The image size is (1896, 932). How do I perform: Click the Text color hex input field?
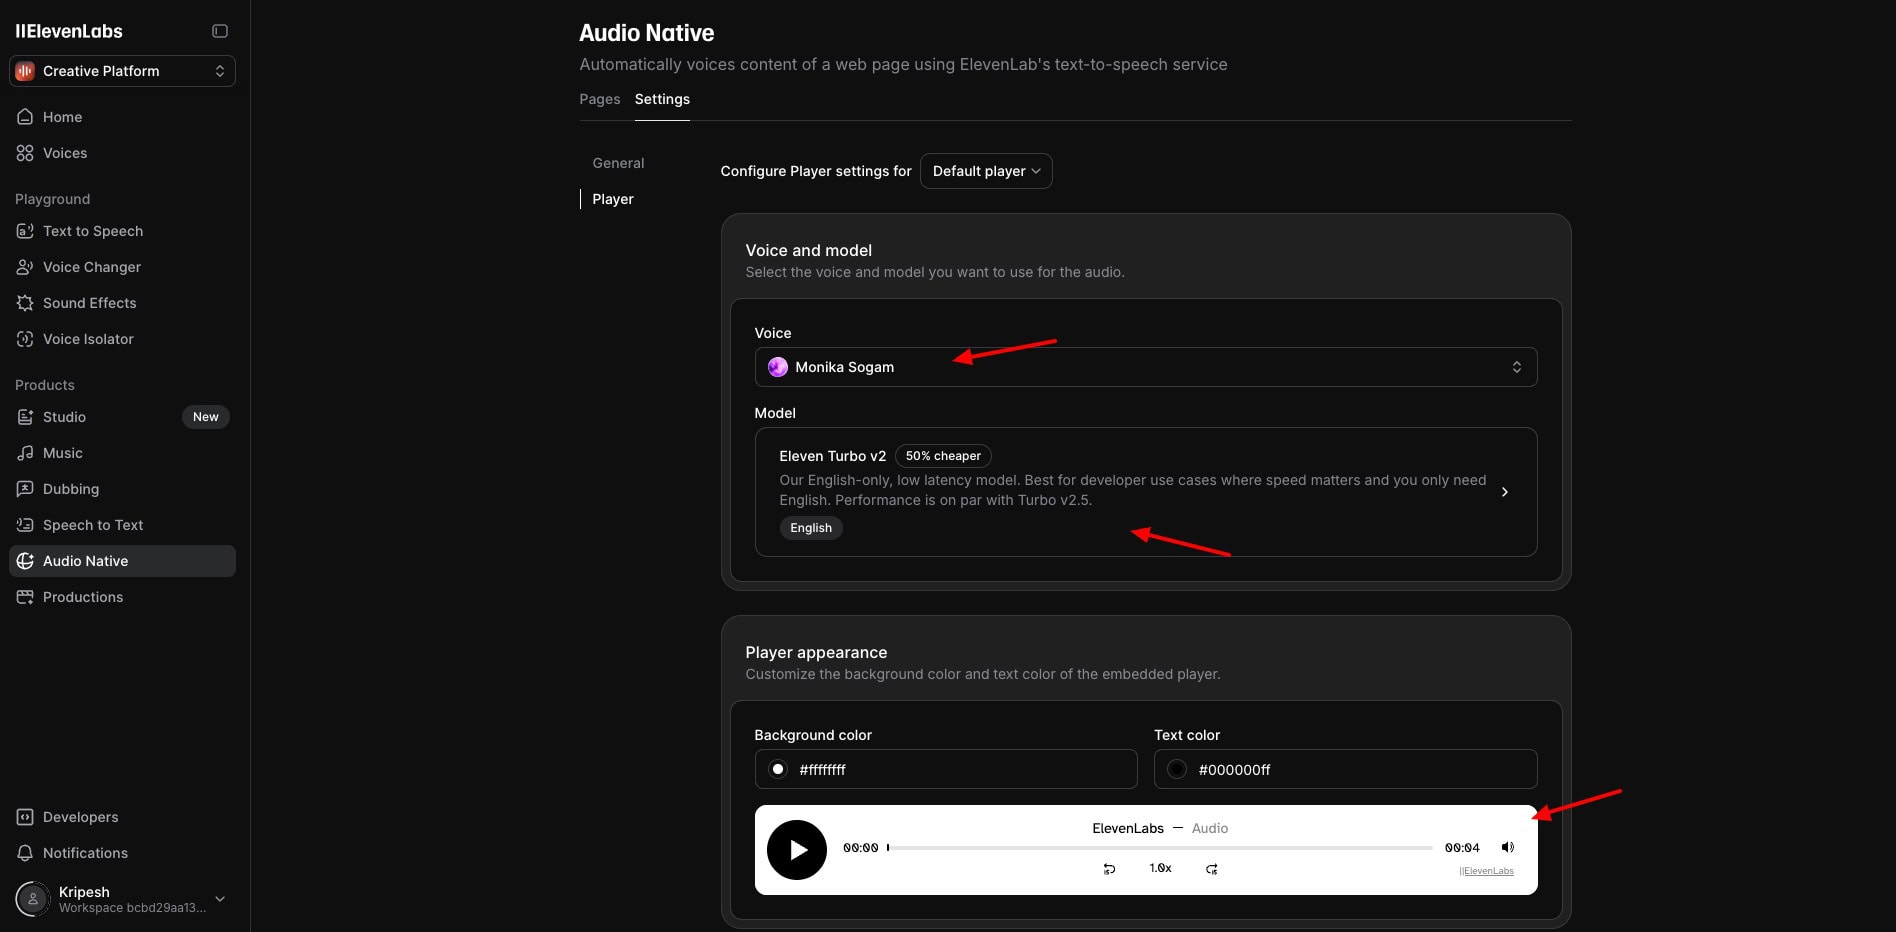(1360, 769)
